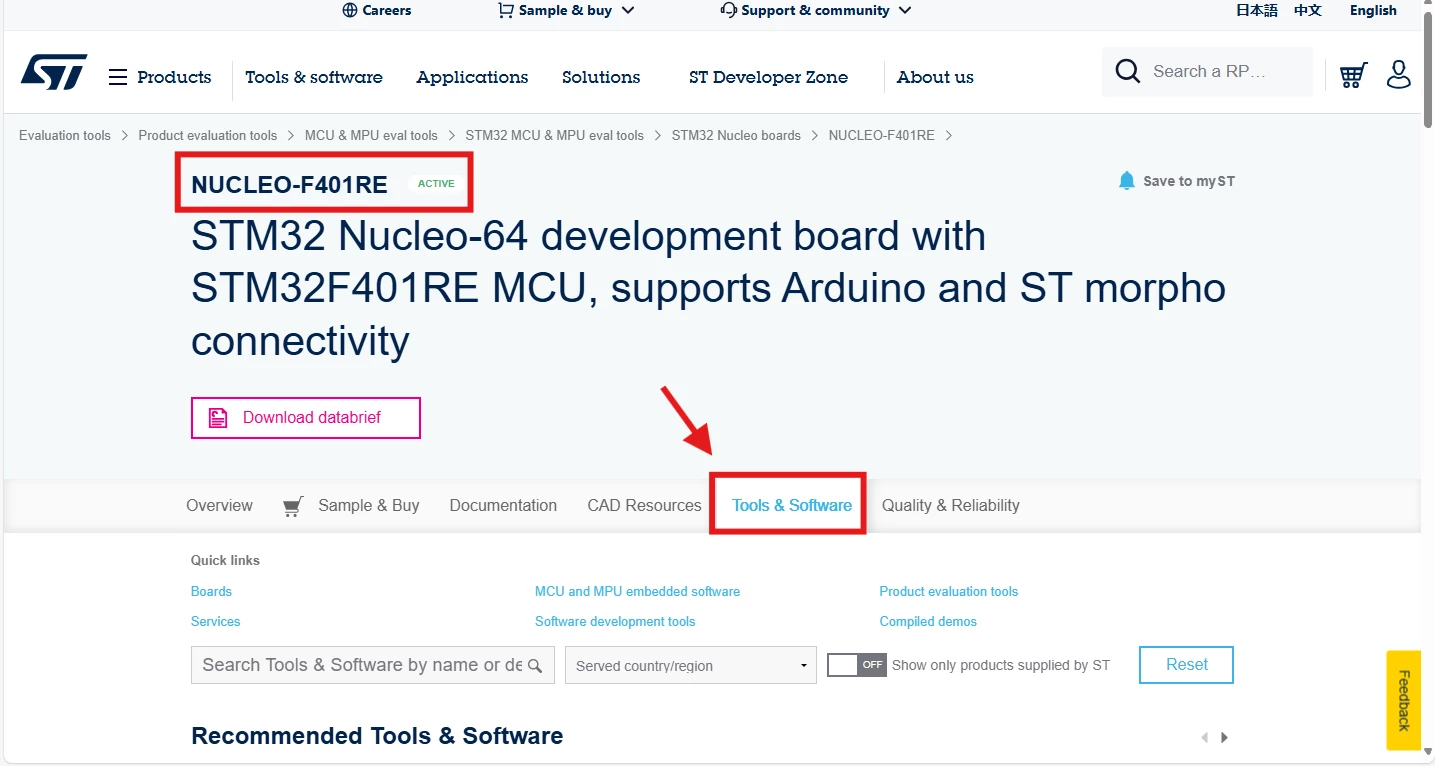The height and width of the screenshot is (766, 1435).
Task: Click chevron after NUCLEO-F401RE breadcrumb
Action: click(x=949, y=135)
